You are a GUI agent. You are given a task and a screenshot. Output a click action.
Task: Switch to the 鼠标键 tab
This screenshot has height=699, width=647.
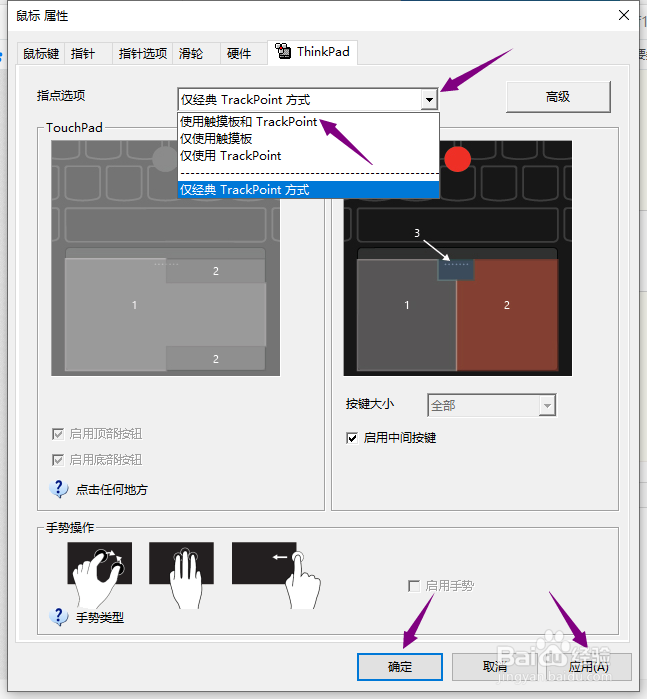pyautogui.click(x=41, y=54)
